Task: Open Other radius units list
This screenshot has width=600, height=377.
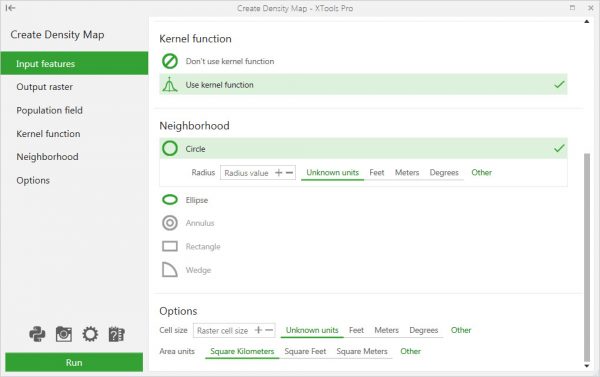Action: point(481,173)
